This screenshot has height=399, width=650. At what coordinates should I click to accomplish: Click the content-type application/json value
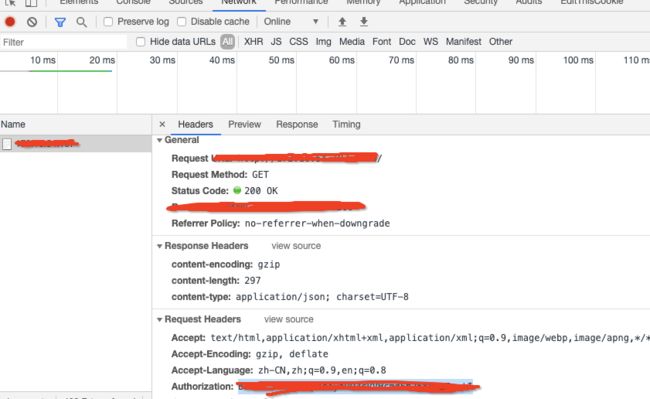pos(322,297)
